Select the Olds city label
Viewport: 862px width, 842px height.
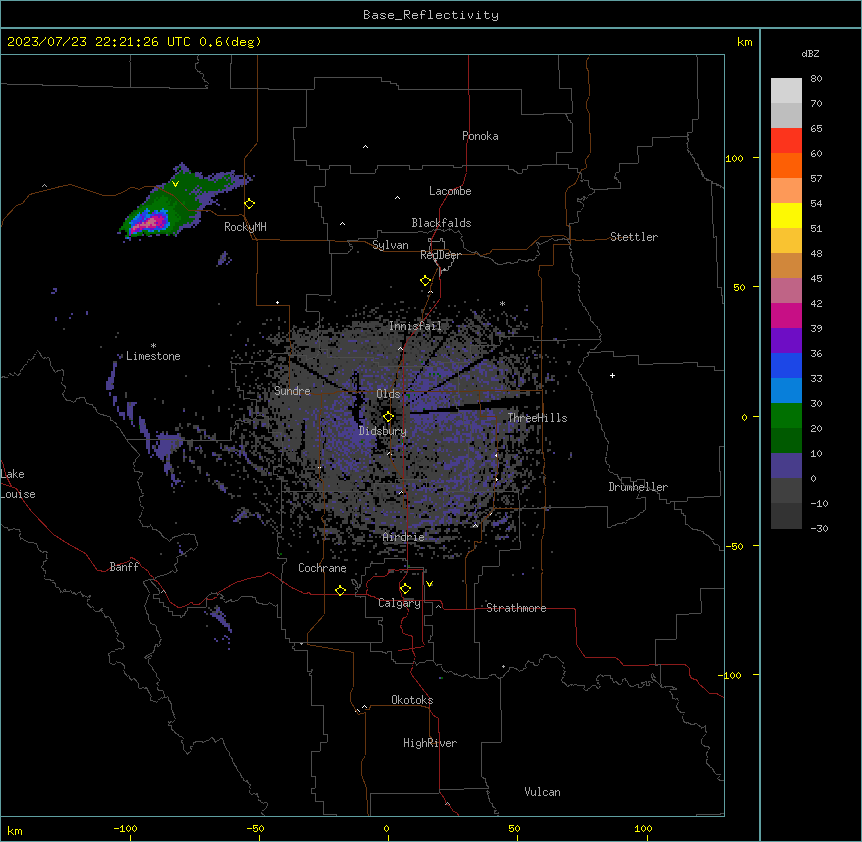388,394
